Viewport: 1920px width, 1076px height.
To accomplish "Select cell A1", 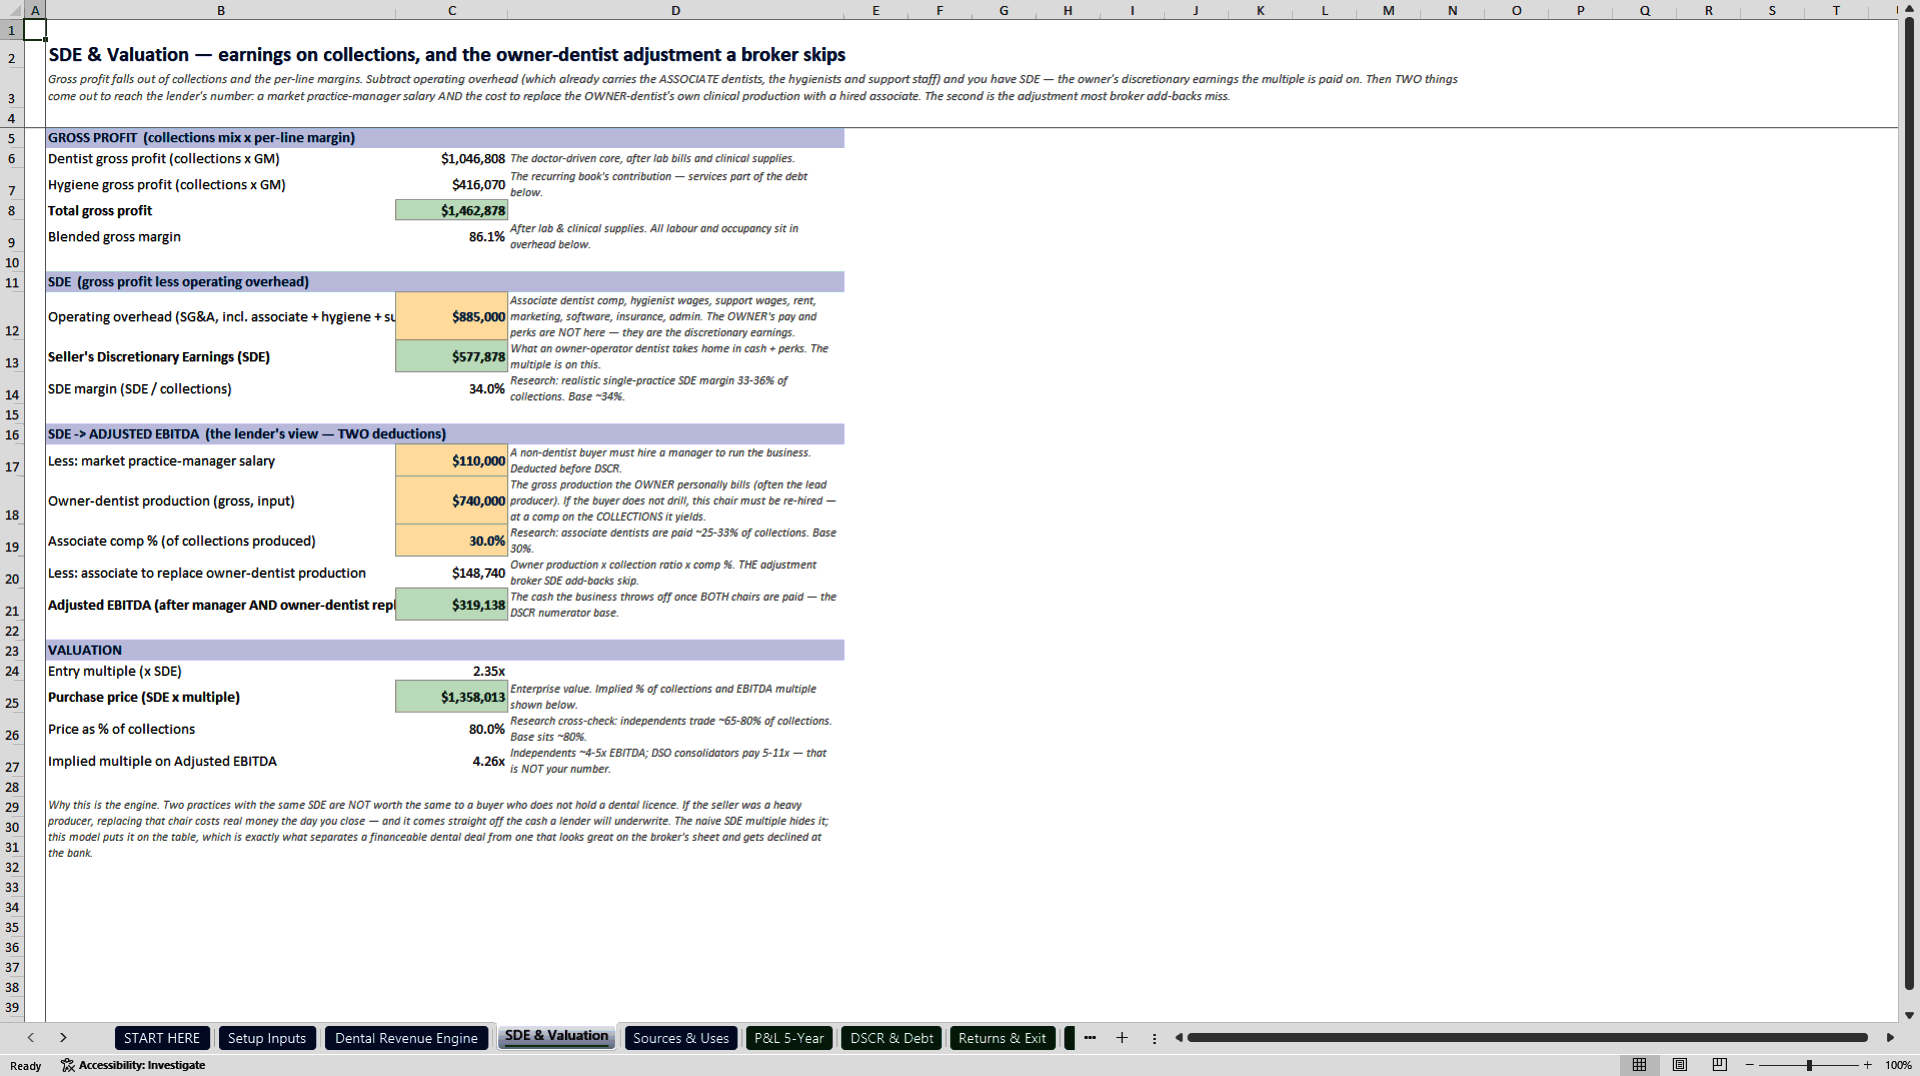I will (x=35, y=30).
